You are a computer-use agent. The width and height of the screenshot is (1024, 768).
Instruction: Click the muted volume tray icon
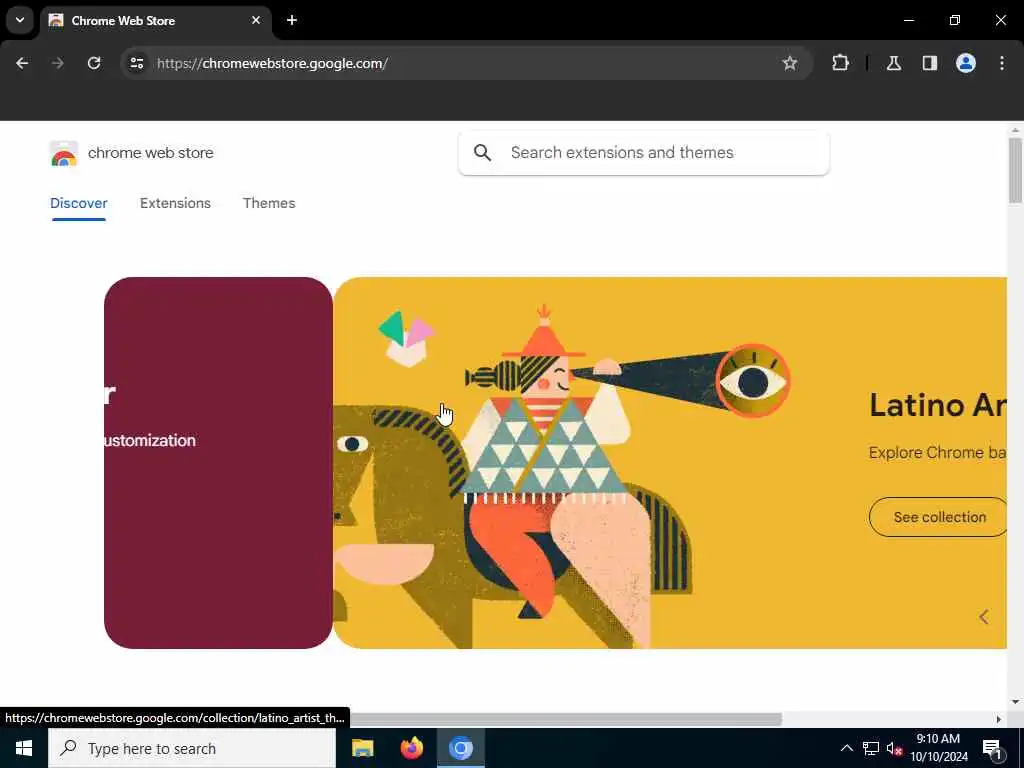point(895,748)
